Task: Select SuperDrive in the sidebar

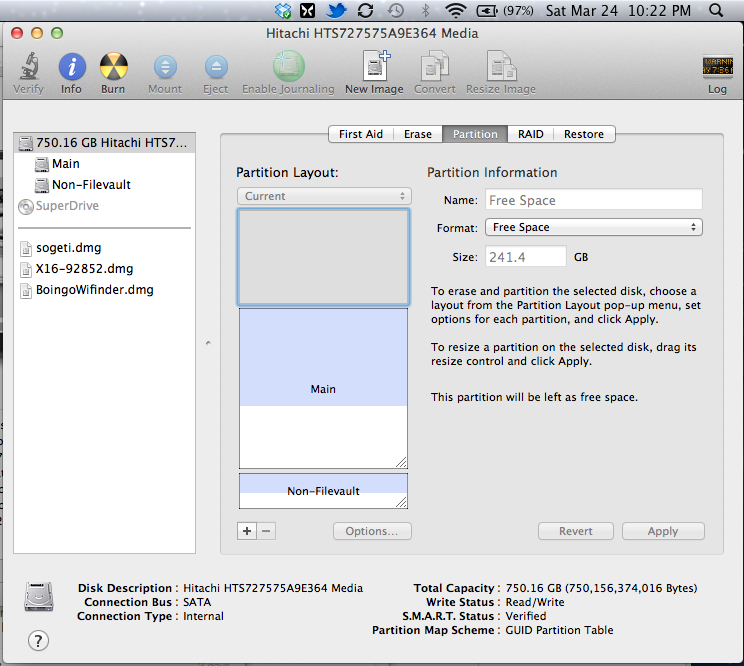Action: (104, 206)
